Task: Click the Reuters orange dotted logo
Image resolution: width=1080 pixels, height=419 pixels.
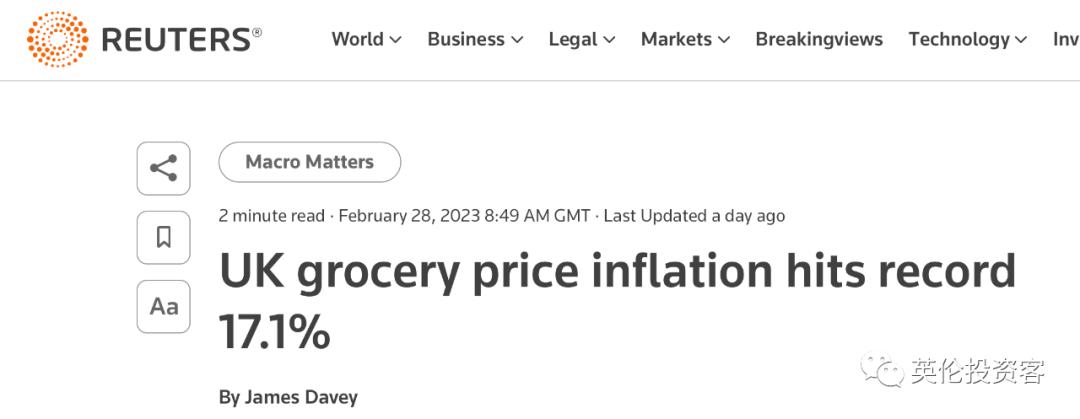Action: click(57, 40)
